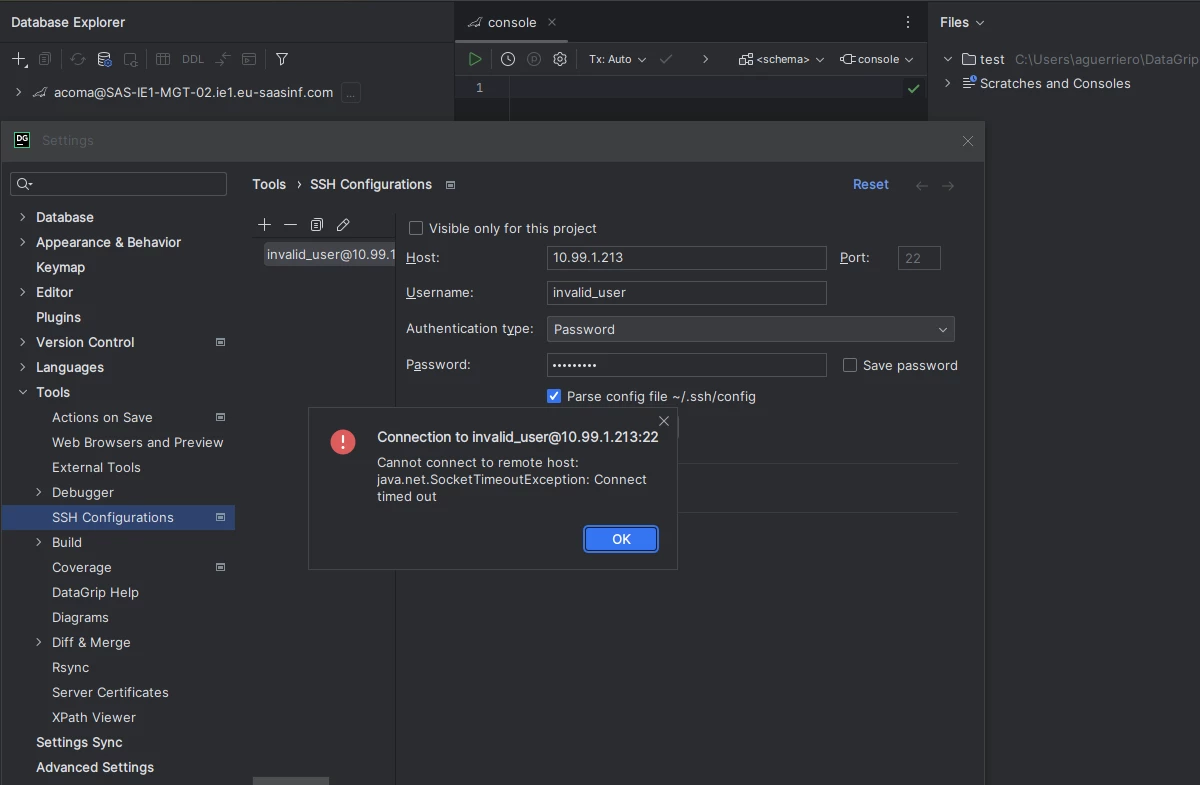Switch to the console editor tab
This screenshot has height=785, width=1200.
point(512,22)
